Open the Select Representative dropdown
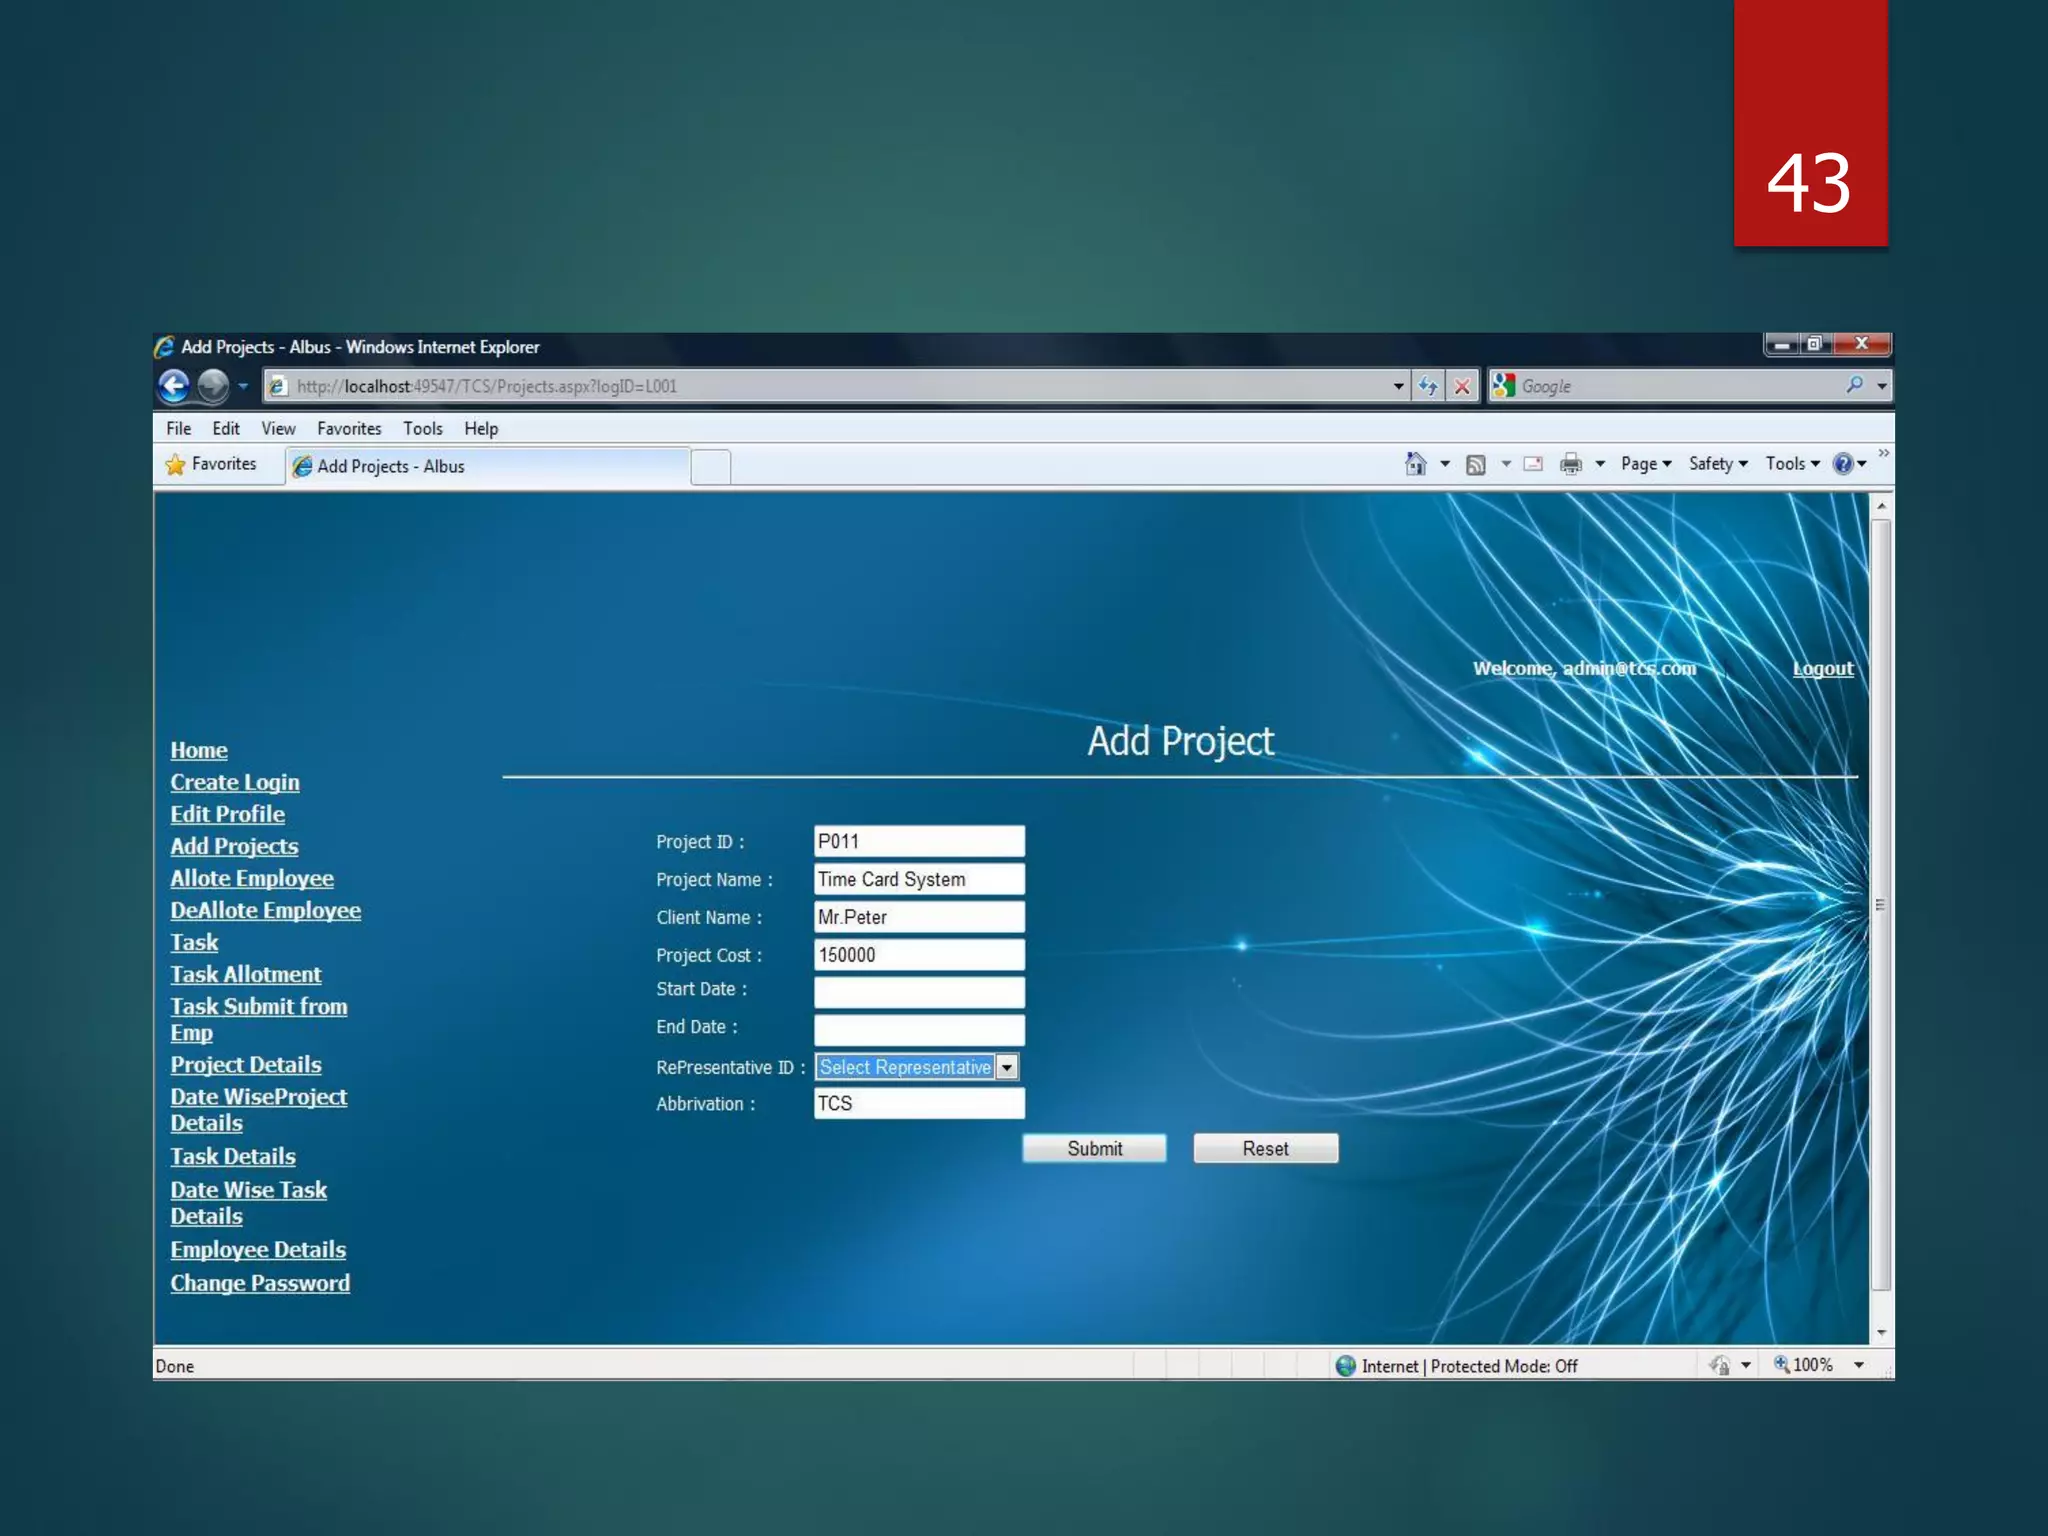2048x1536 pixels. [x=1007, y=1067]
